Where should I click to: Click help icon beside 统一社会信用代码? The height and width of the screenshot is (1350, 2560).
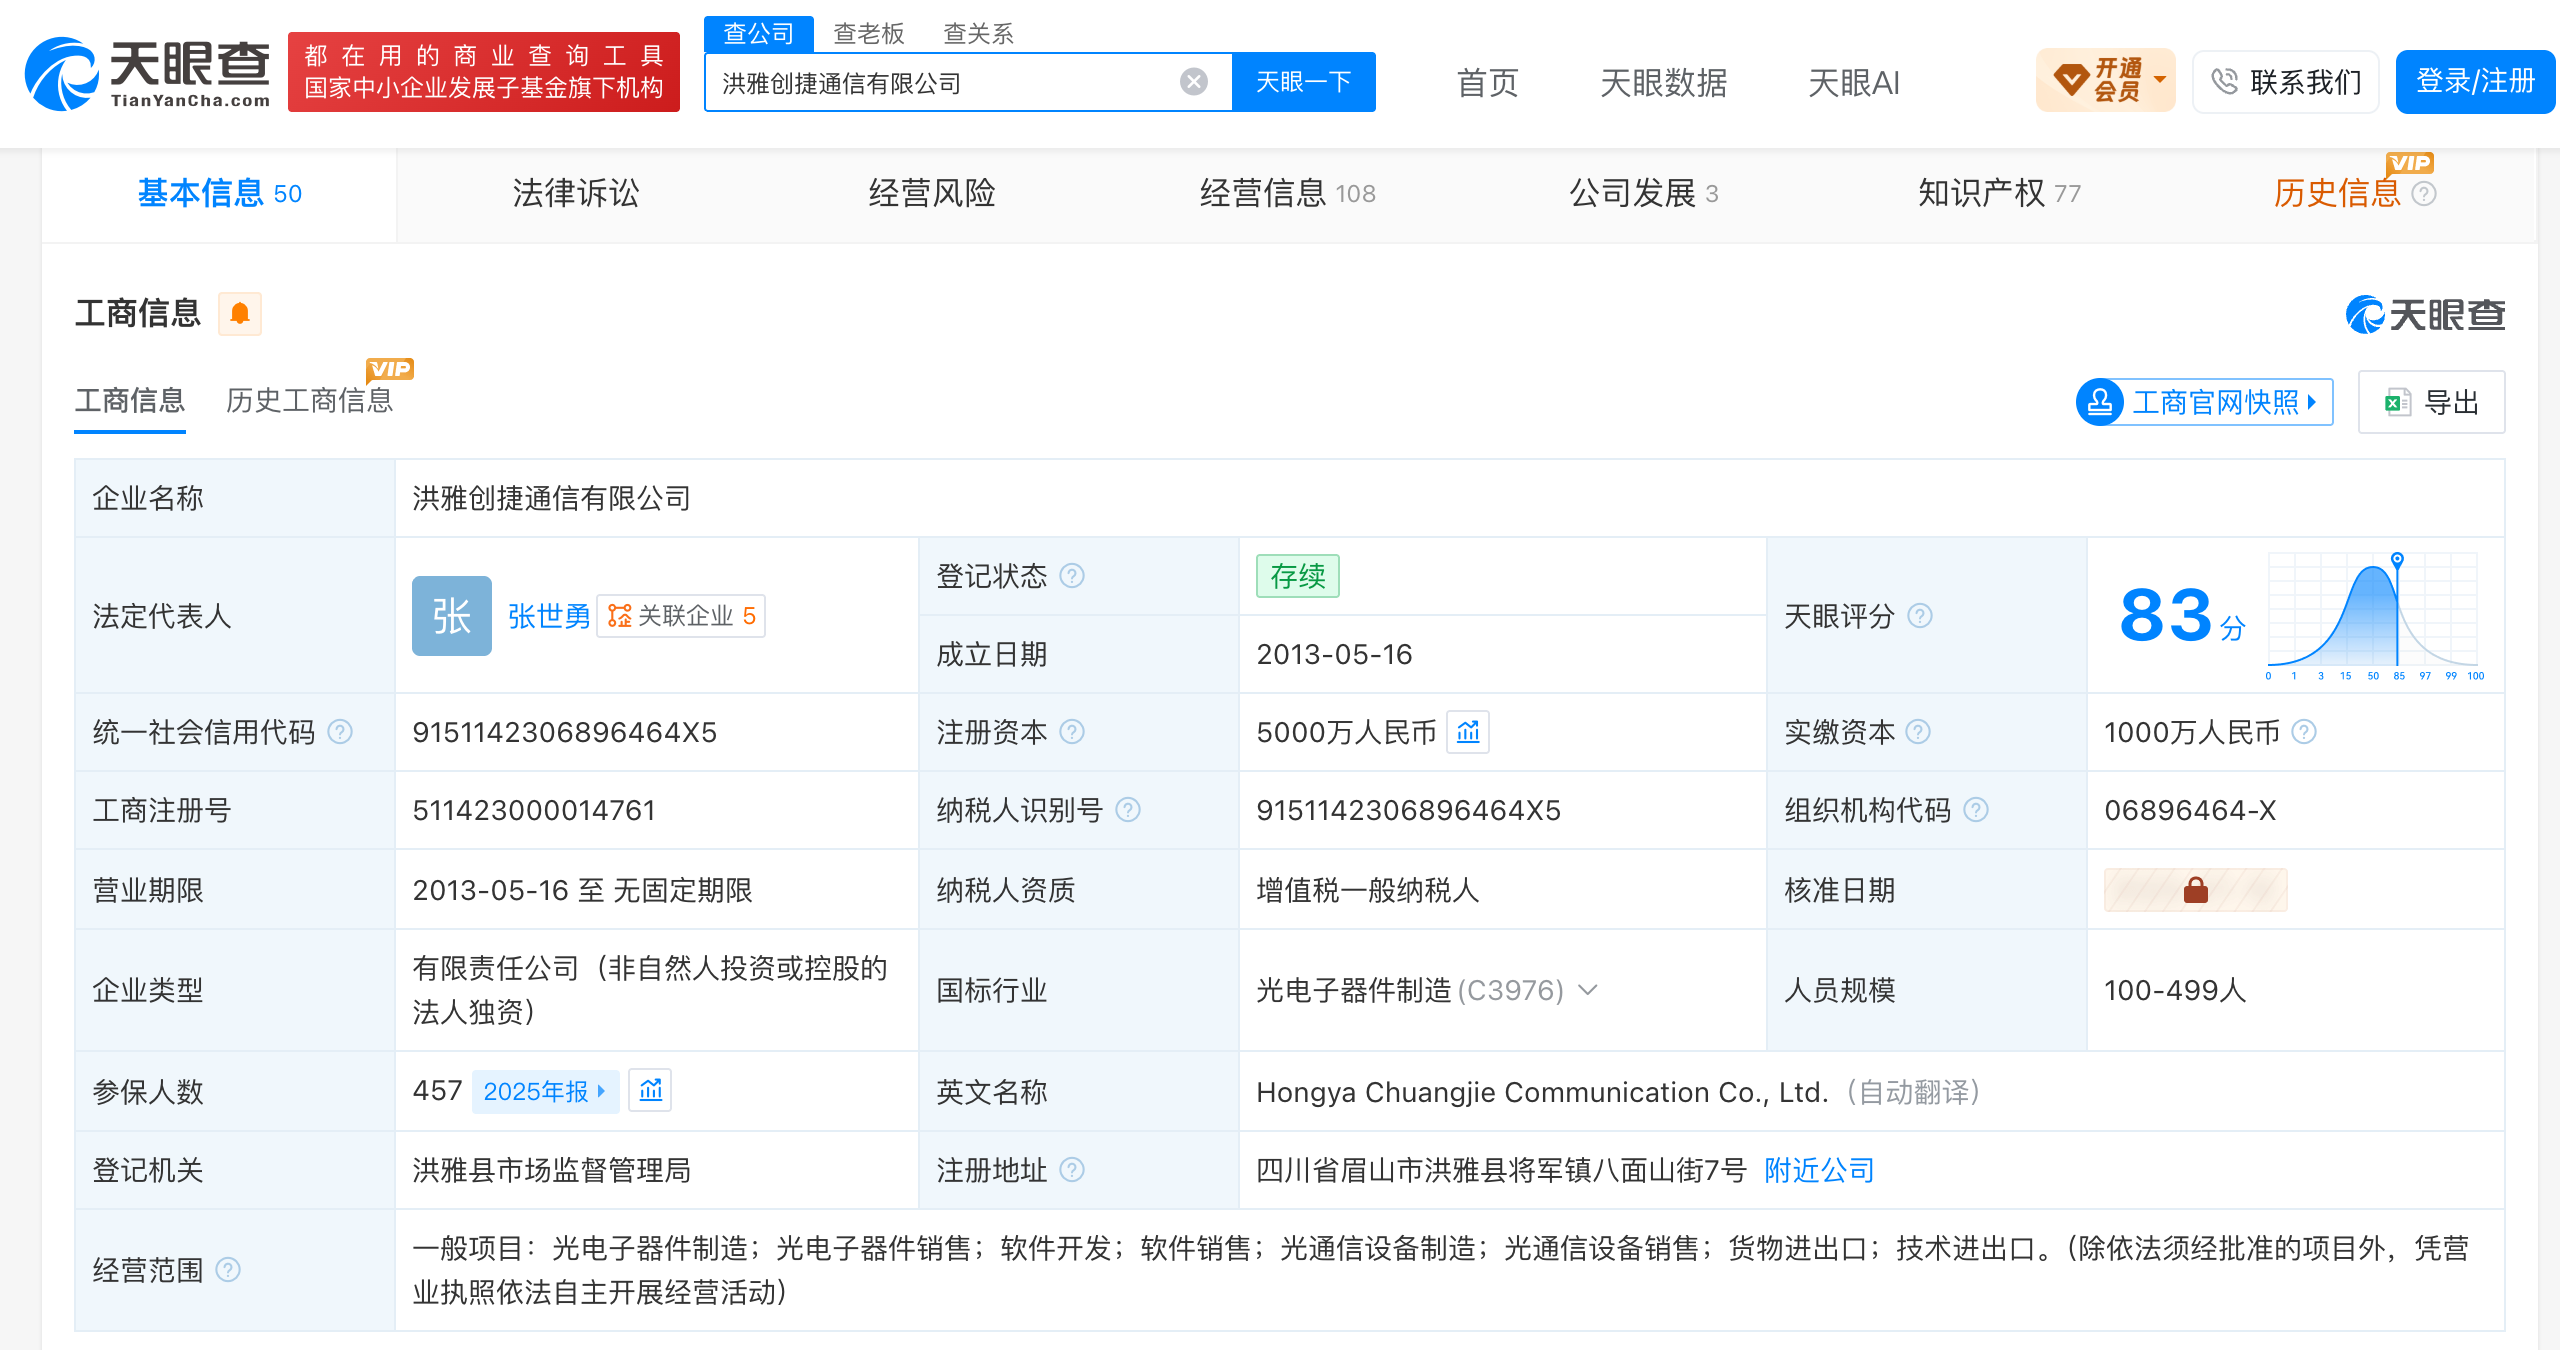(340, 732)
